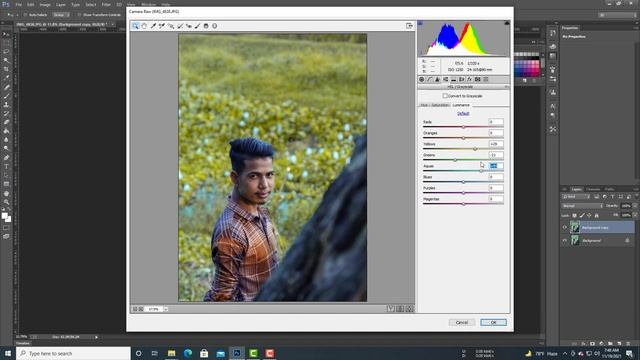The image size is (640, 360).
Task: Toggle lock transparent pixels in Layers
Action: point(574,215)
